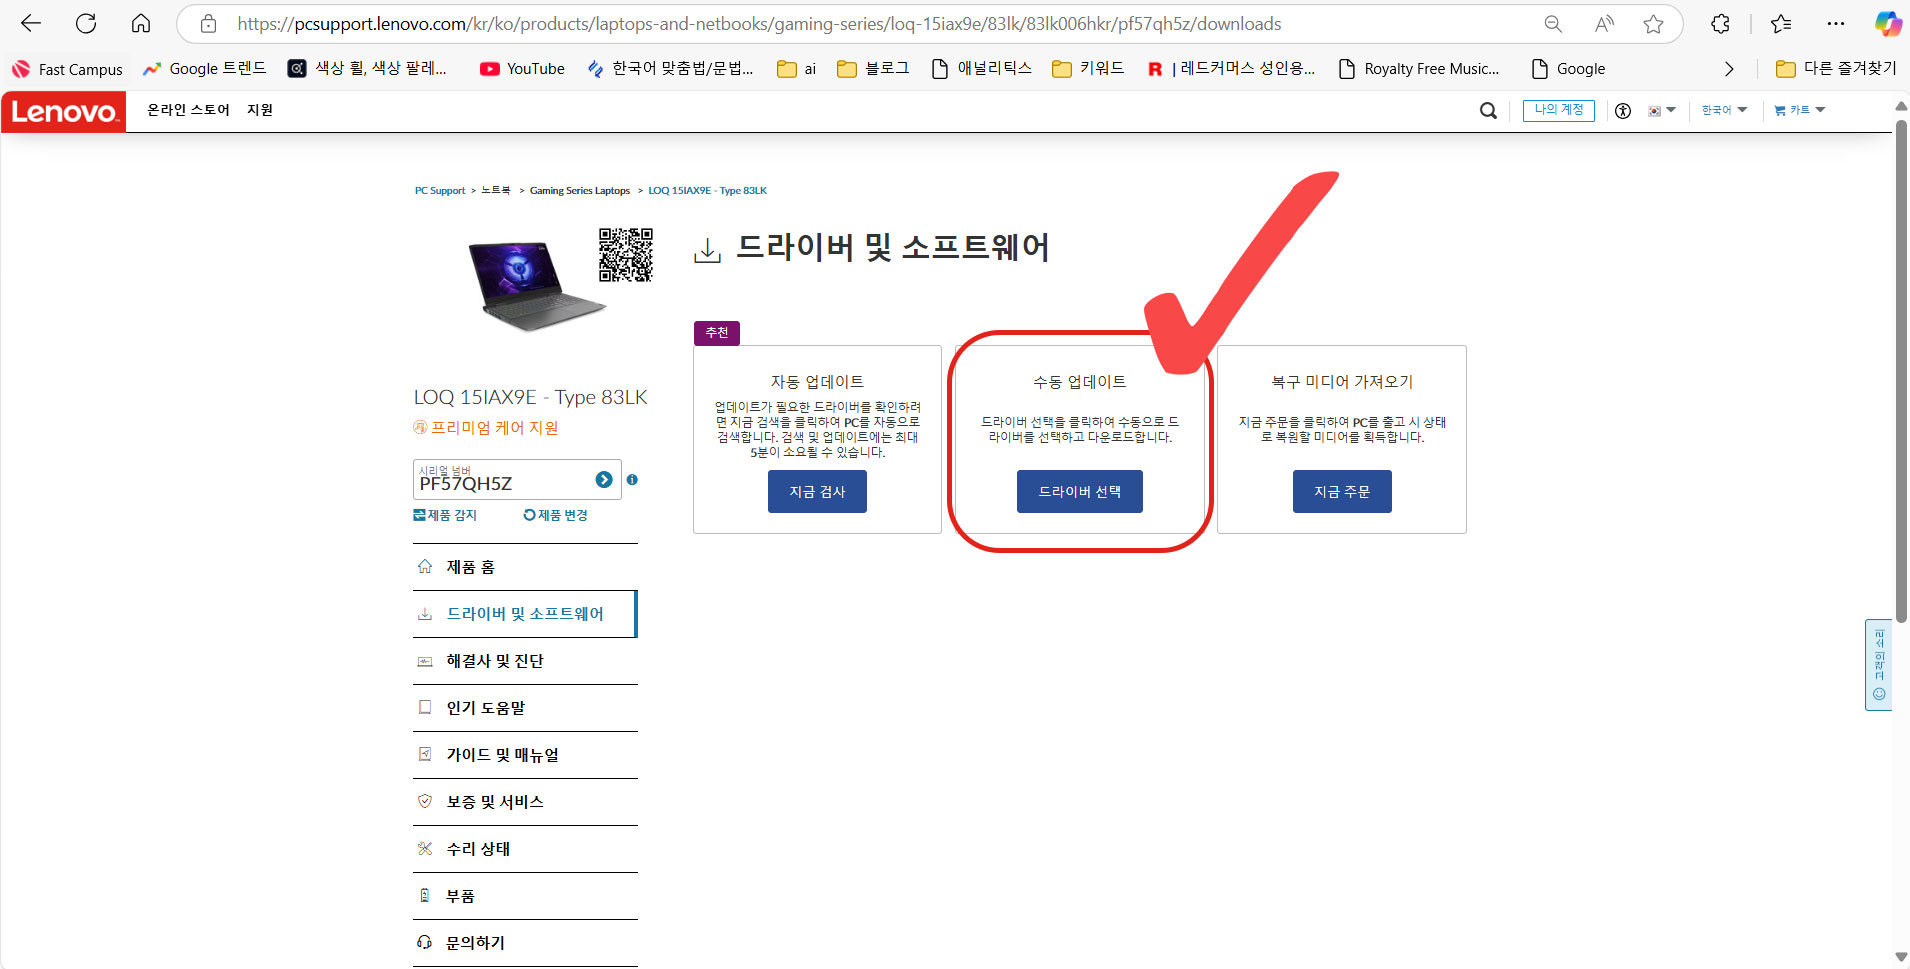Add this page to favorites with the star icon
Screen dimensions: 1910x969
tap(1654, 24)
